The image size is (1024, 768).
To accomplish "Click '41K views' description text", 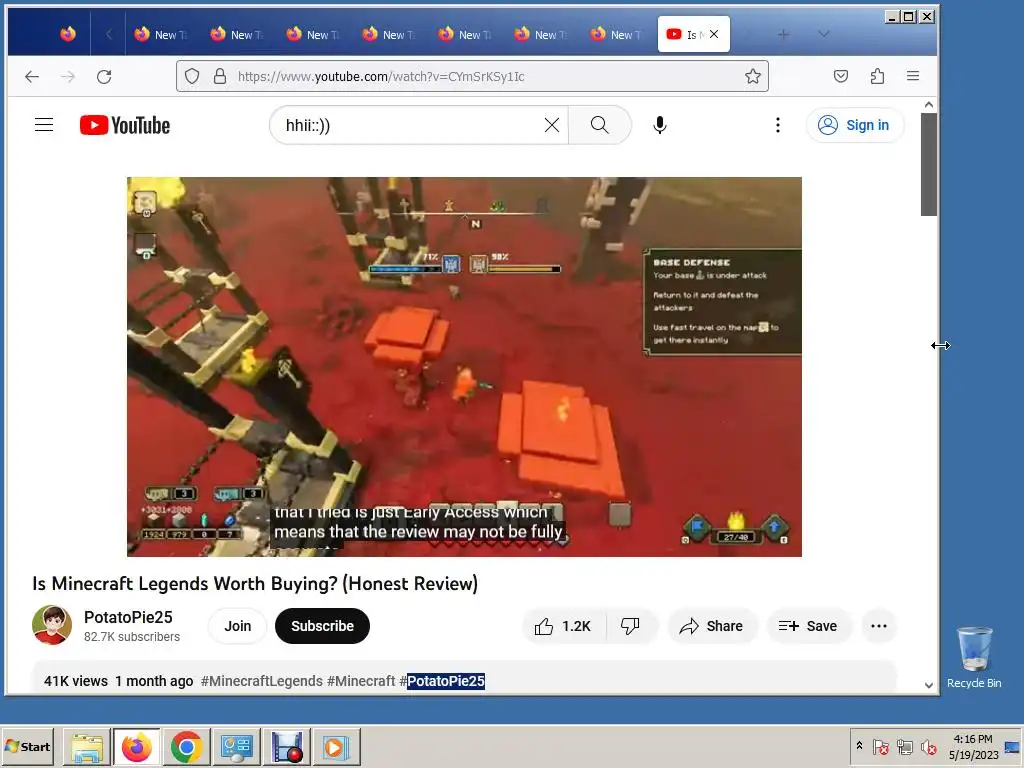I will point(76,681).
